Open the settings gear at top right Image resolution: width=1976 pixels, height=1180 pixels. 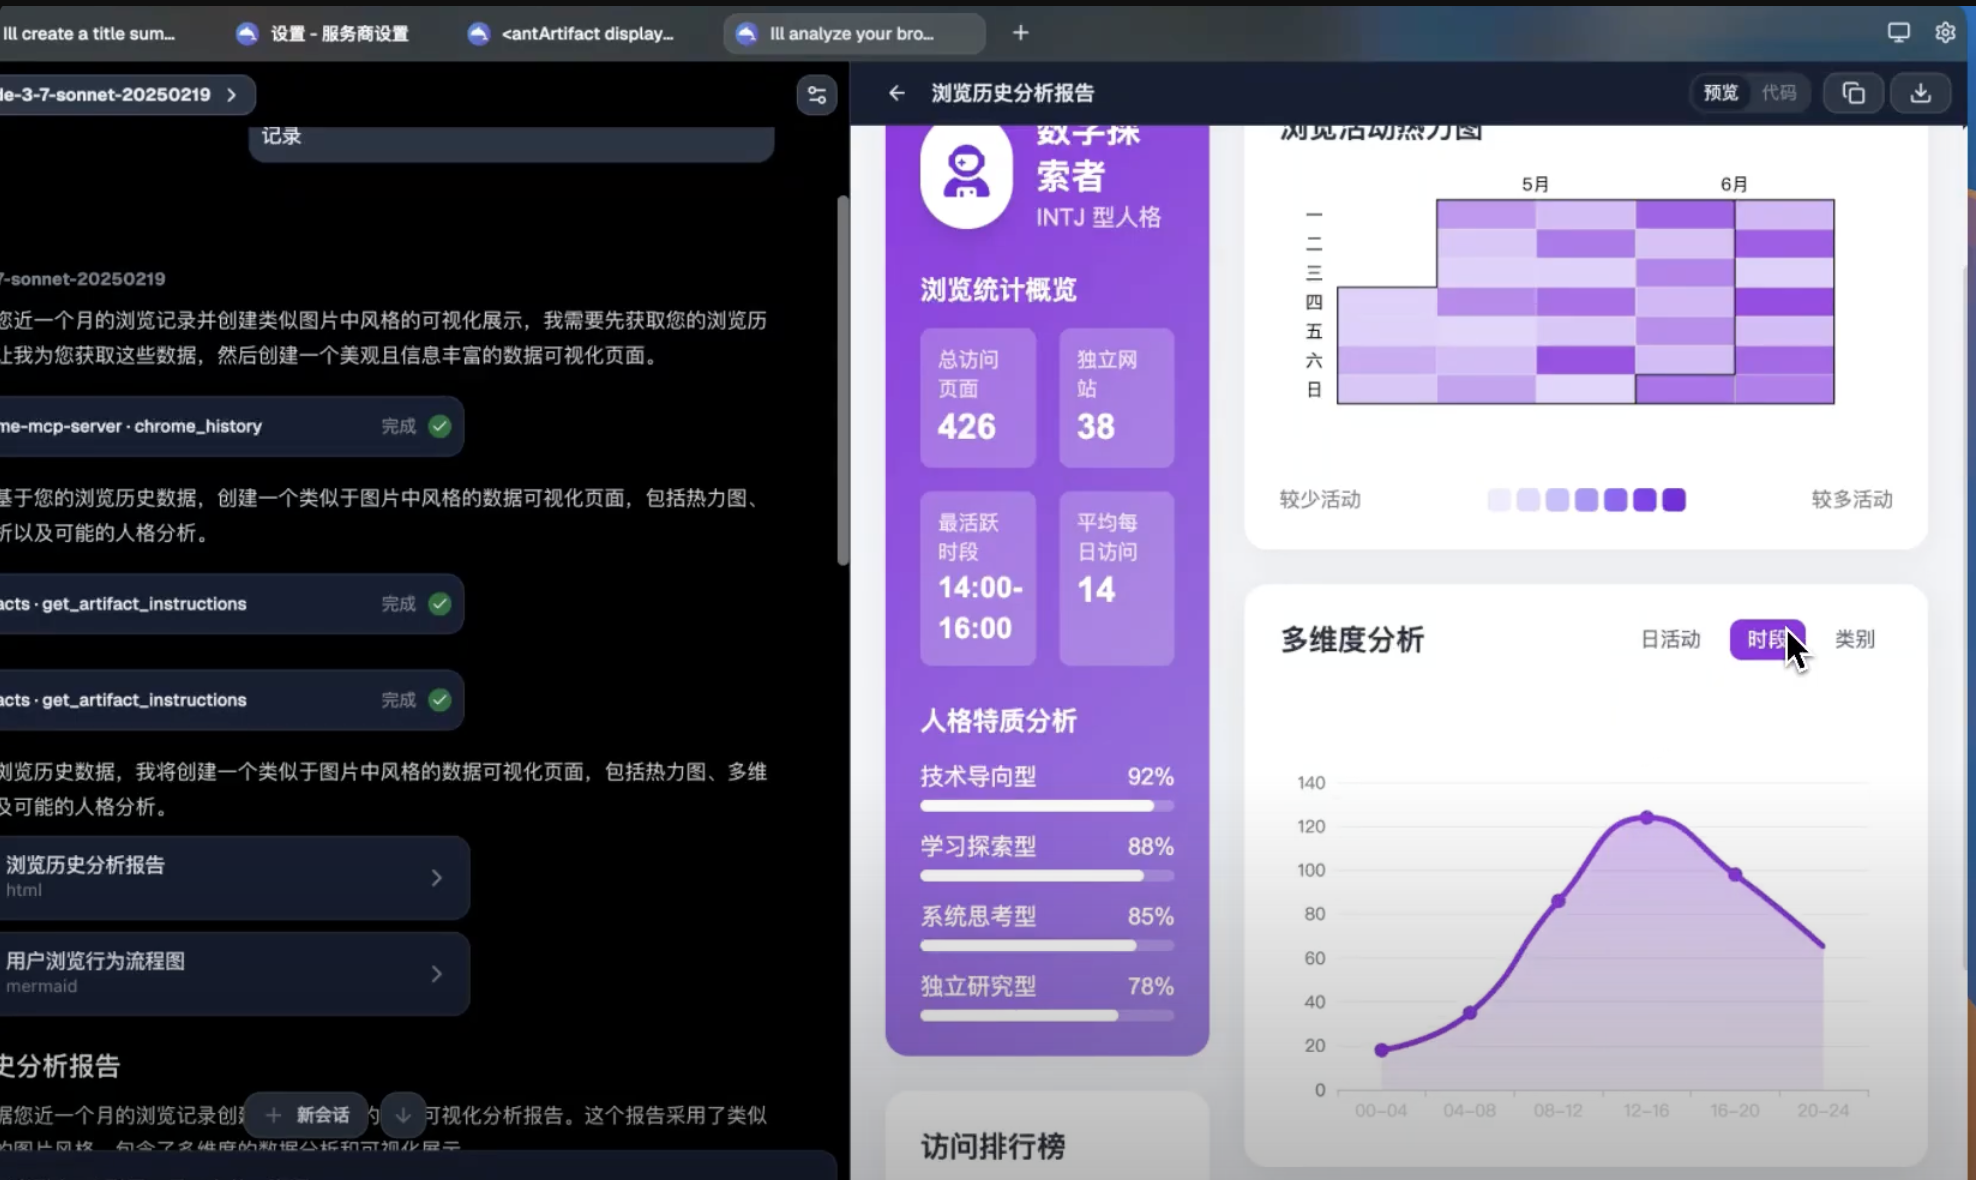click(1944, 32)
